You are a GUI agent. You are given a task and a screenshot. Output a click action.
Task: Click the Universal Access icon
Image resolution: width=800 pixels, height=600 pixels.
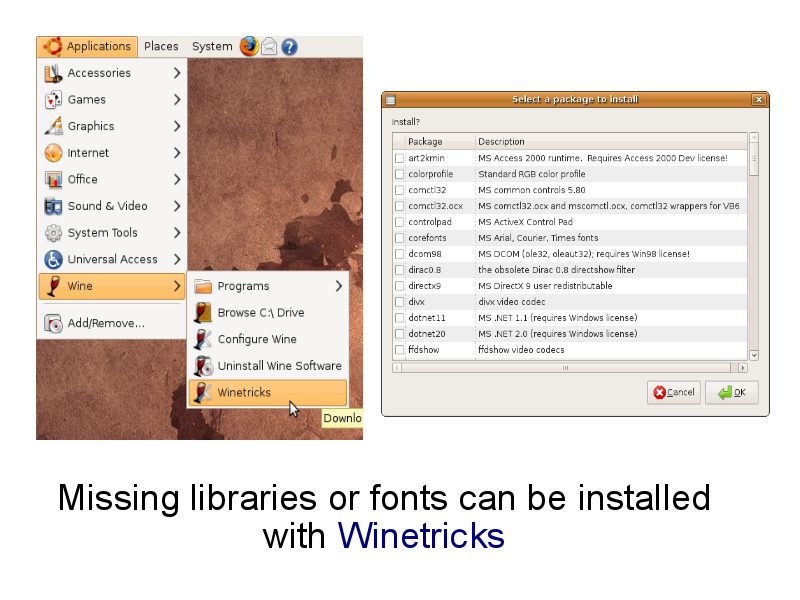[53, 259]
